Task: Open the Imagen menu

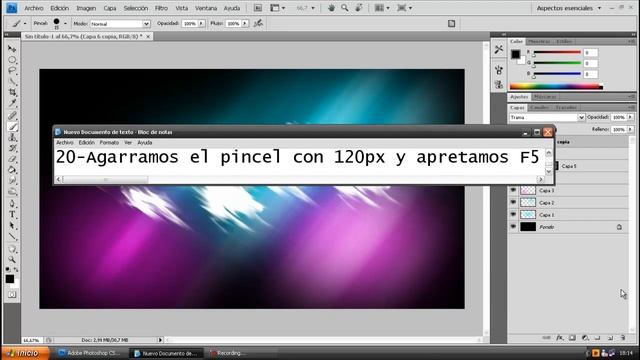Action: click(x=86, y=8)
